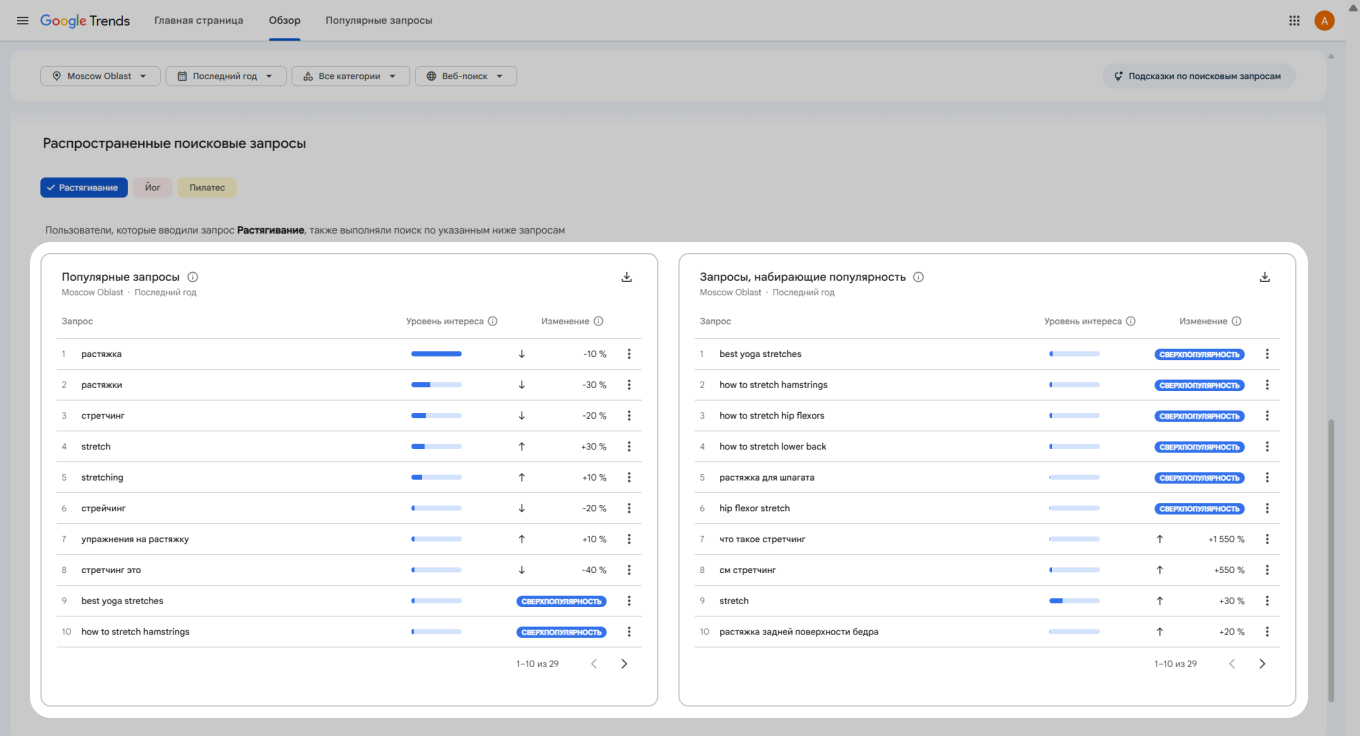The width and height of the screenshot is (1360, 736).
Task: Open the Последний год time range dropdown
Action: [226, 76]
